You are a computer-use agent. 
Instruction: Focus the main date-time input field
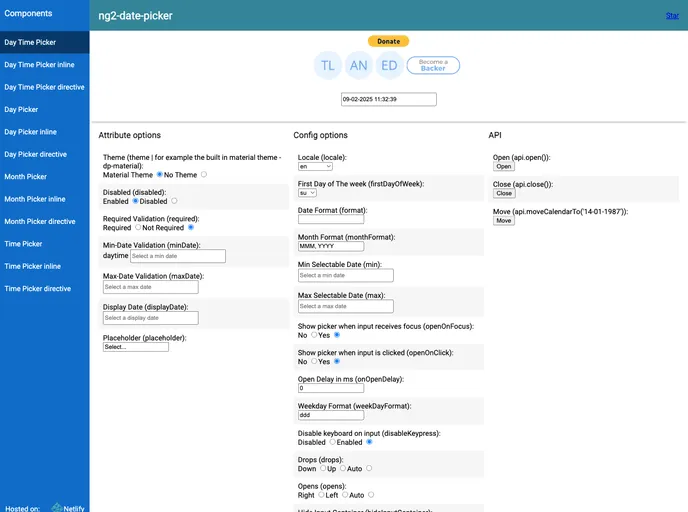pos(389,99)
